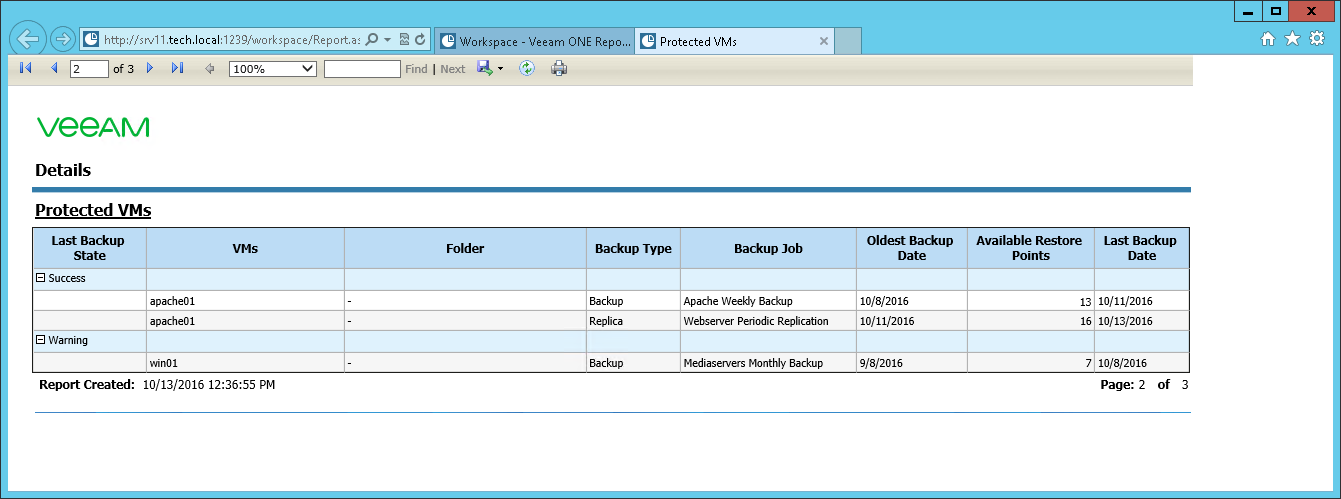Jump to the first page of the report

[x=25, y=68]
